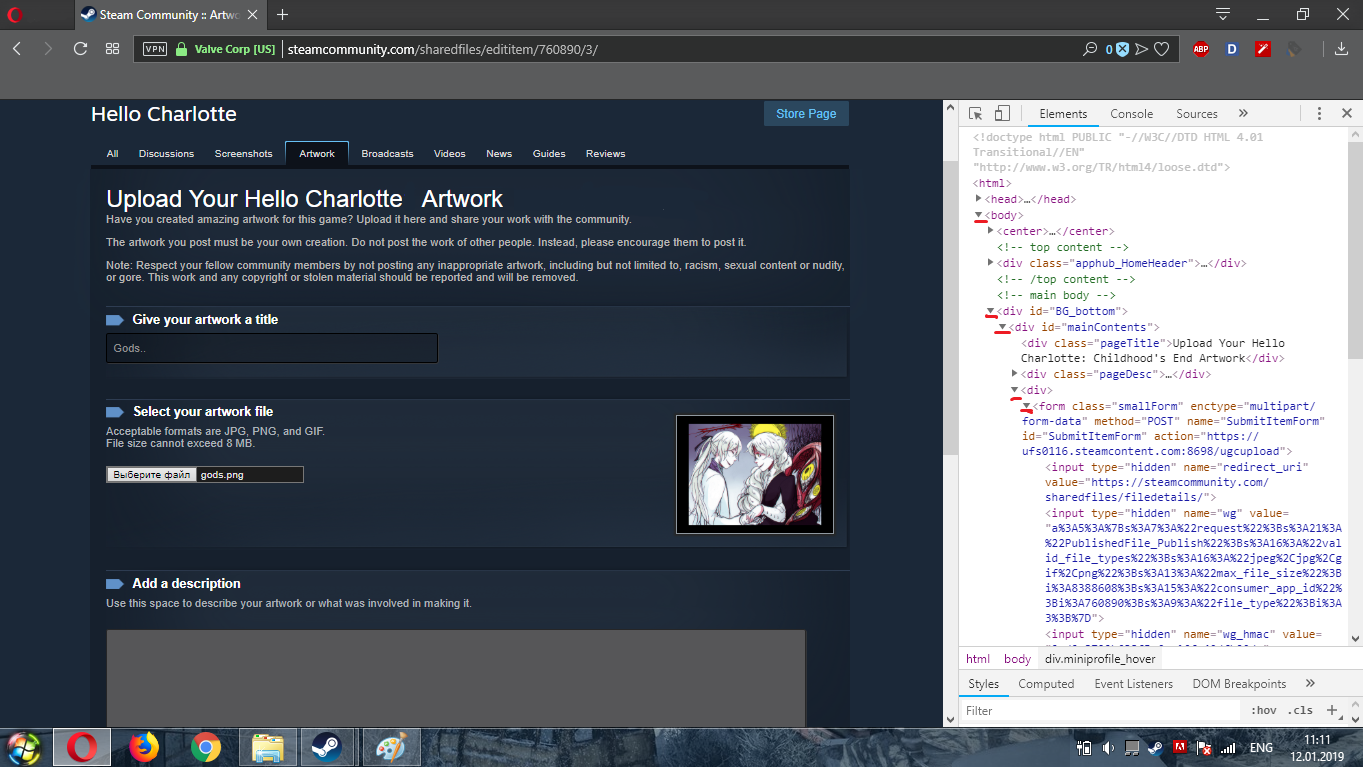
Task: Click the red magic wand extension icon
Action: [x=1263, y=49]
